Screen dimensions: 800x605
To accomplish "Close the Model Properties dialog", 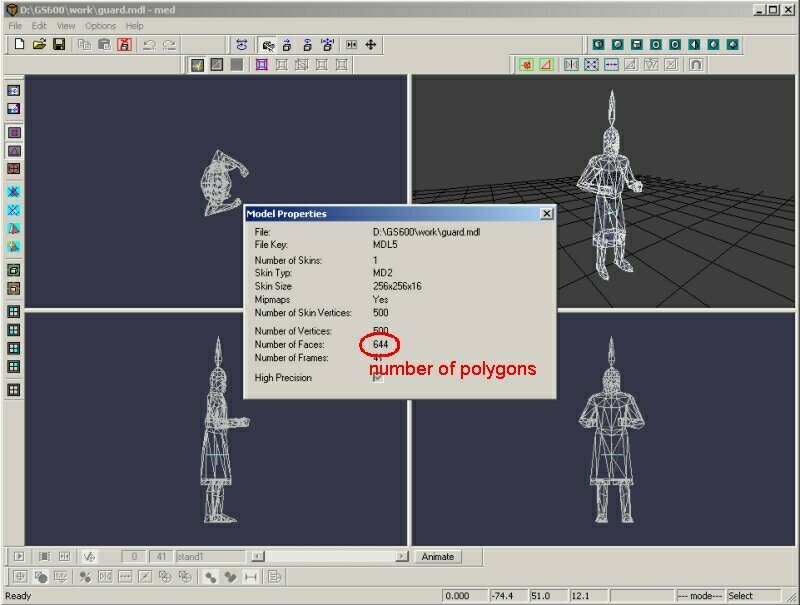I will [x=546, y=213].
